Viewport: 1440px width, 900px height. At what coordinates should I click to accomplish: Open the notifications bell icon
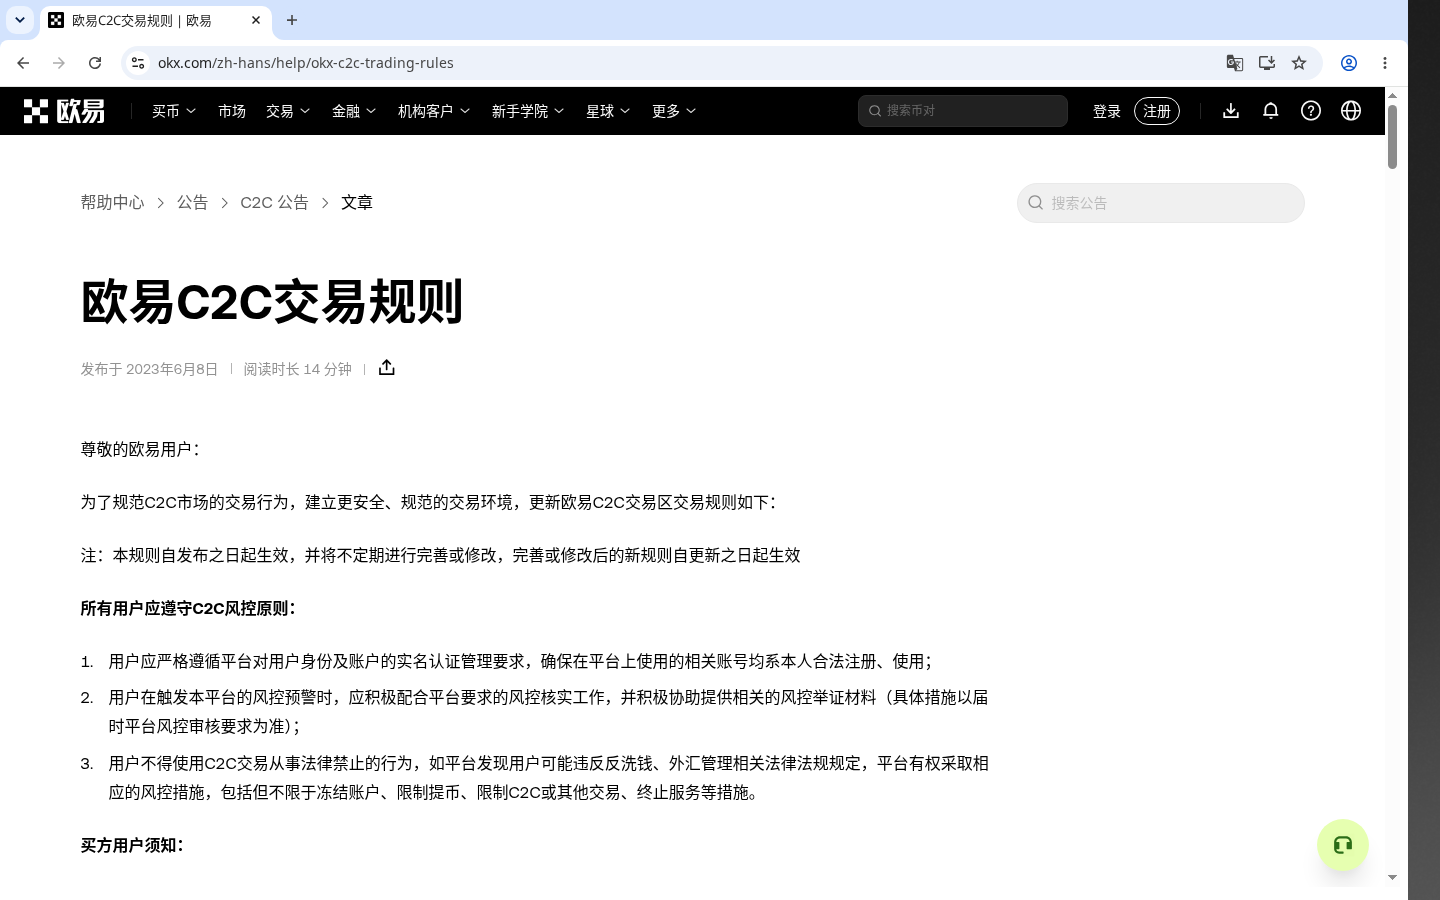click(x=1271, y=111)
